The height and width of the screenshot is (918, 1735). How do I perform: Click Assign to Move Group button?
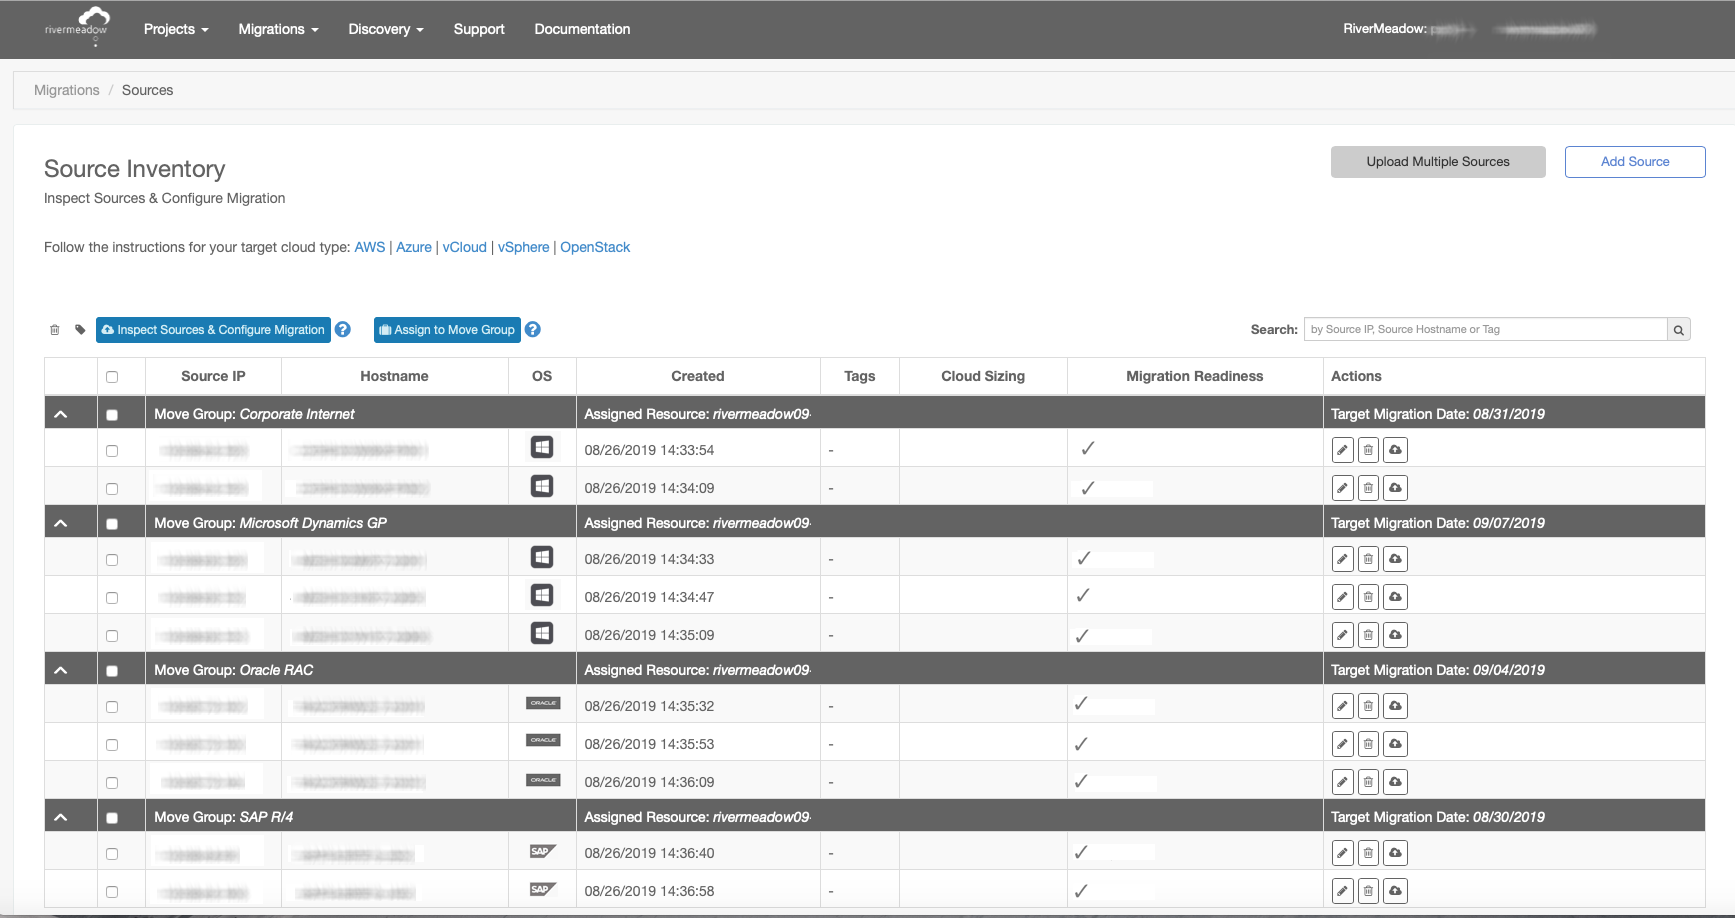point(447,330)
